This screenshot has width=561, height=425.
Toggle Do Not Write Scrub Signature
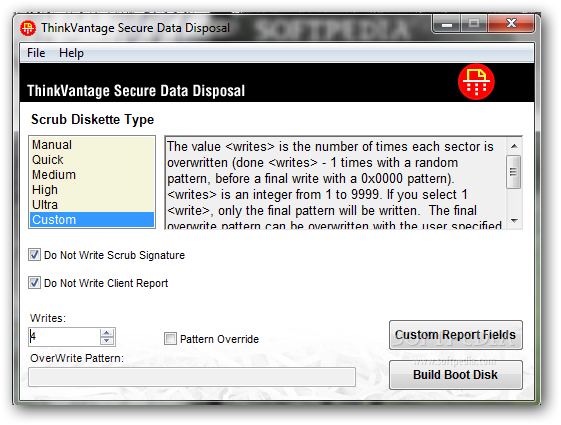tap(34, 255)
